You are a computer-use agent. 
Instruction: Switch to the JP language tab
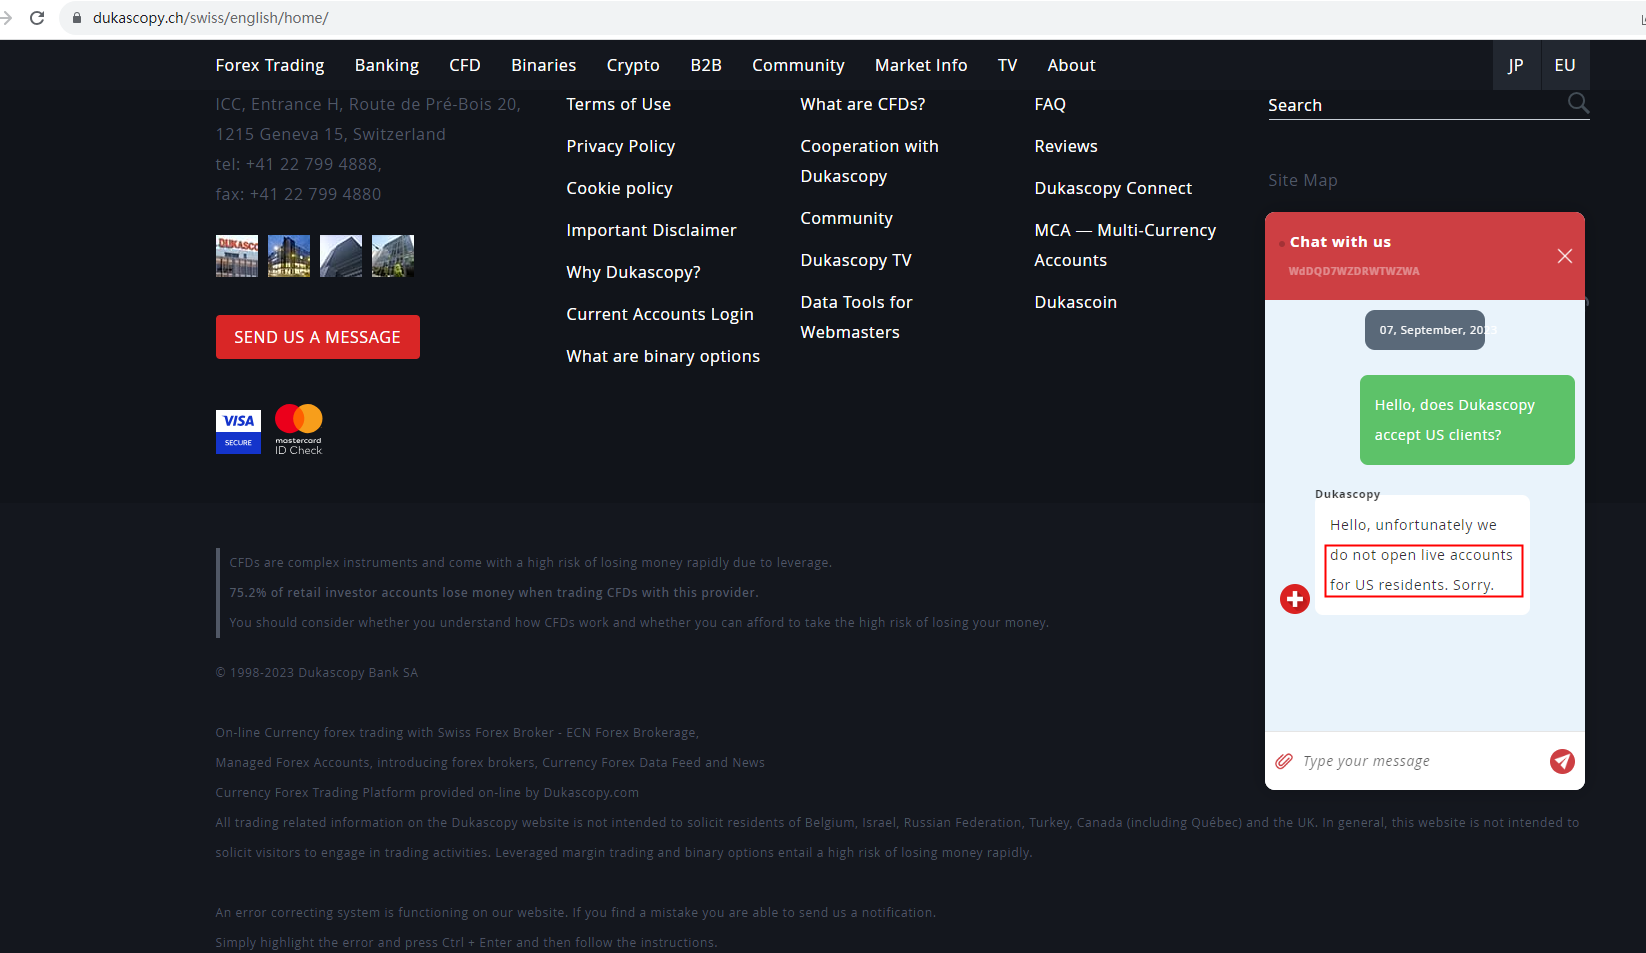tap(1516, 65)
